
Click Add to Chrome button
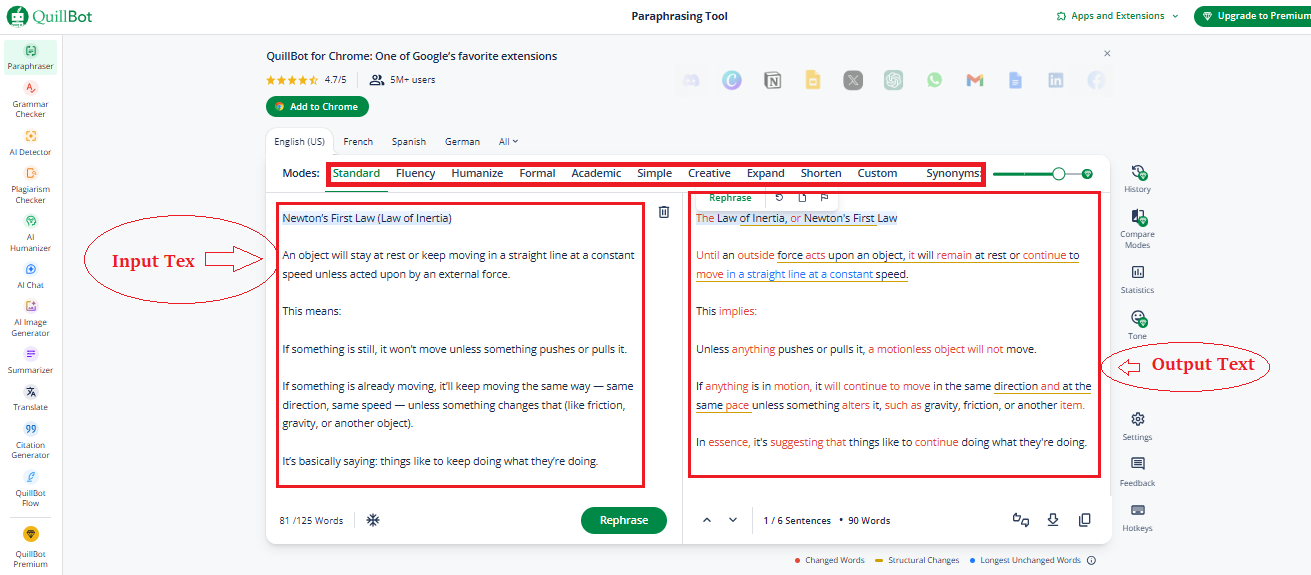coord(318,107)
